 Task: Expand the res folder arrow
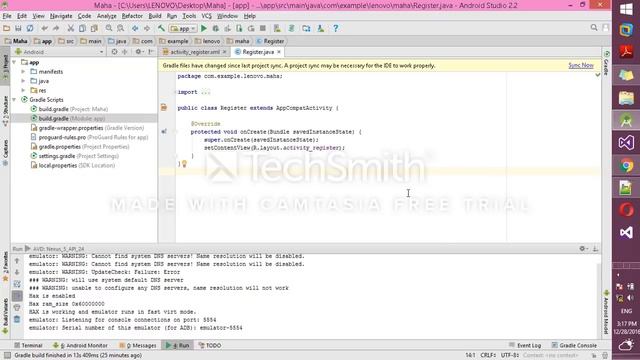click(24, 91)
